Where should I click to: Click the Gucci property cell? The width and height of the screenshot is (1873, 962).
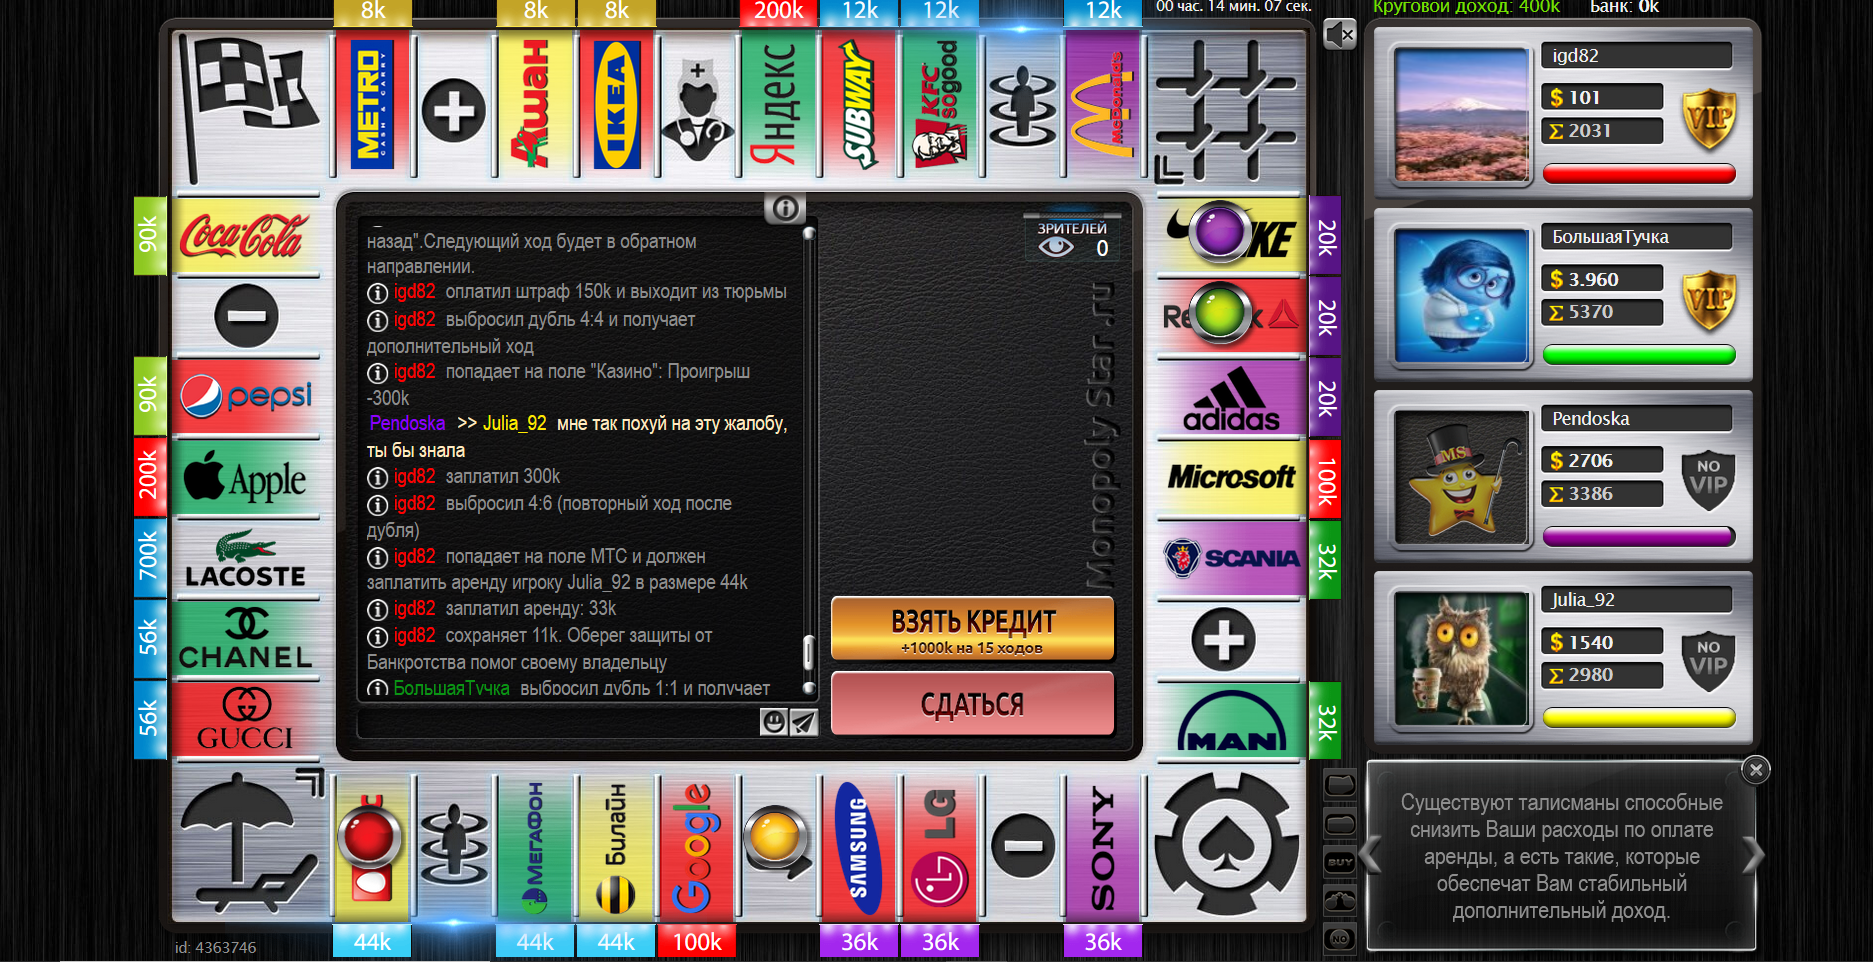pos(246,721)
